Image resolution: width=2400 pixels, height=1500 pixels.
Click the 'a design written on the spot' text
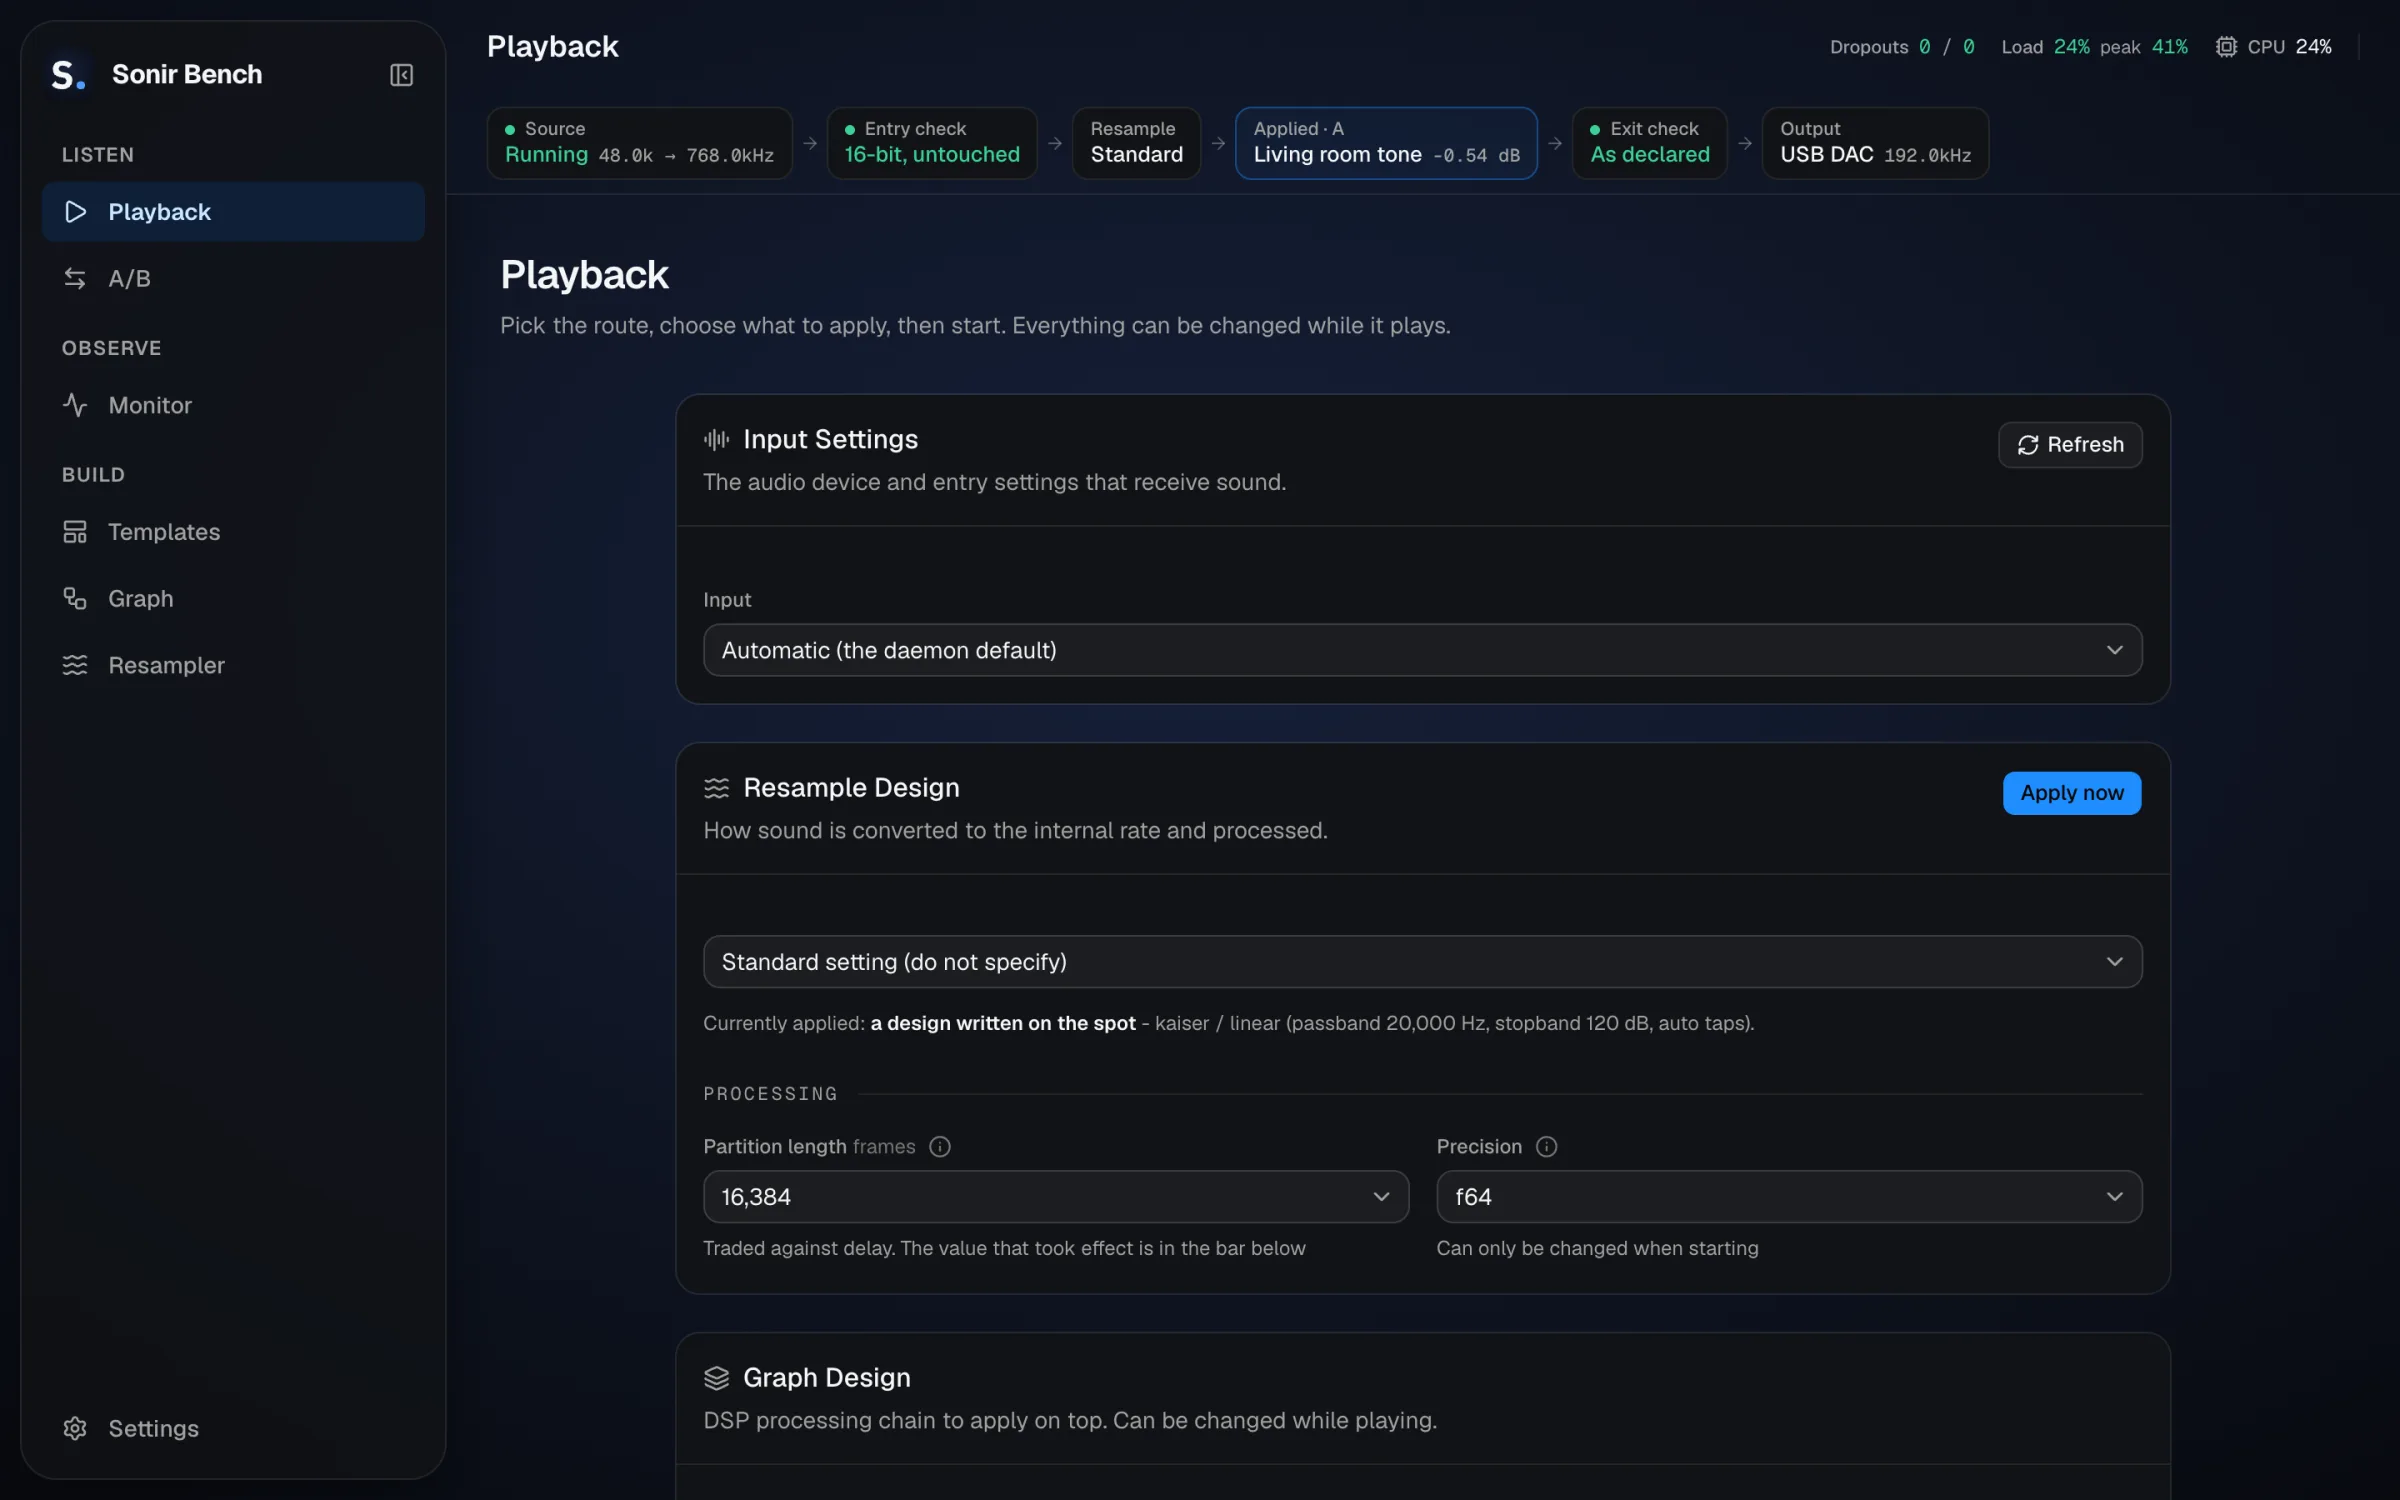1003,1023
